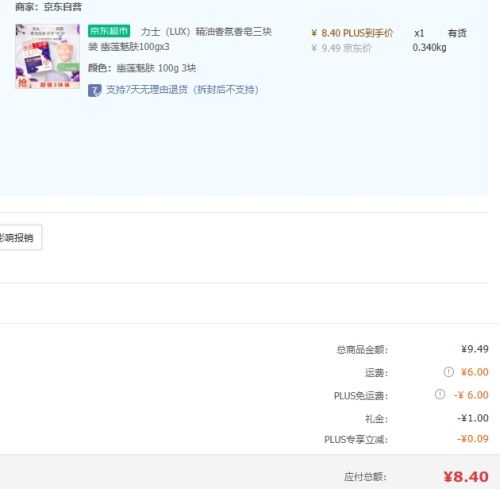
Task: Click the x1 quantity indicator
Action: pyautogui.click(x=419, y=33)
